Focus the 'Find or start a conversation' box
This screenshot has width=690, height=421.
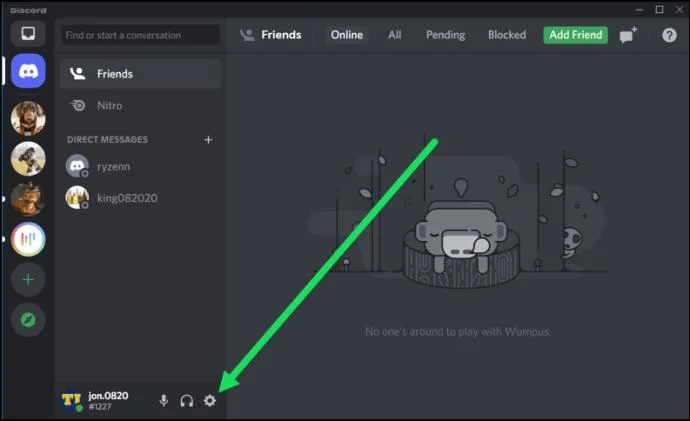click(x=140, y=35)
